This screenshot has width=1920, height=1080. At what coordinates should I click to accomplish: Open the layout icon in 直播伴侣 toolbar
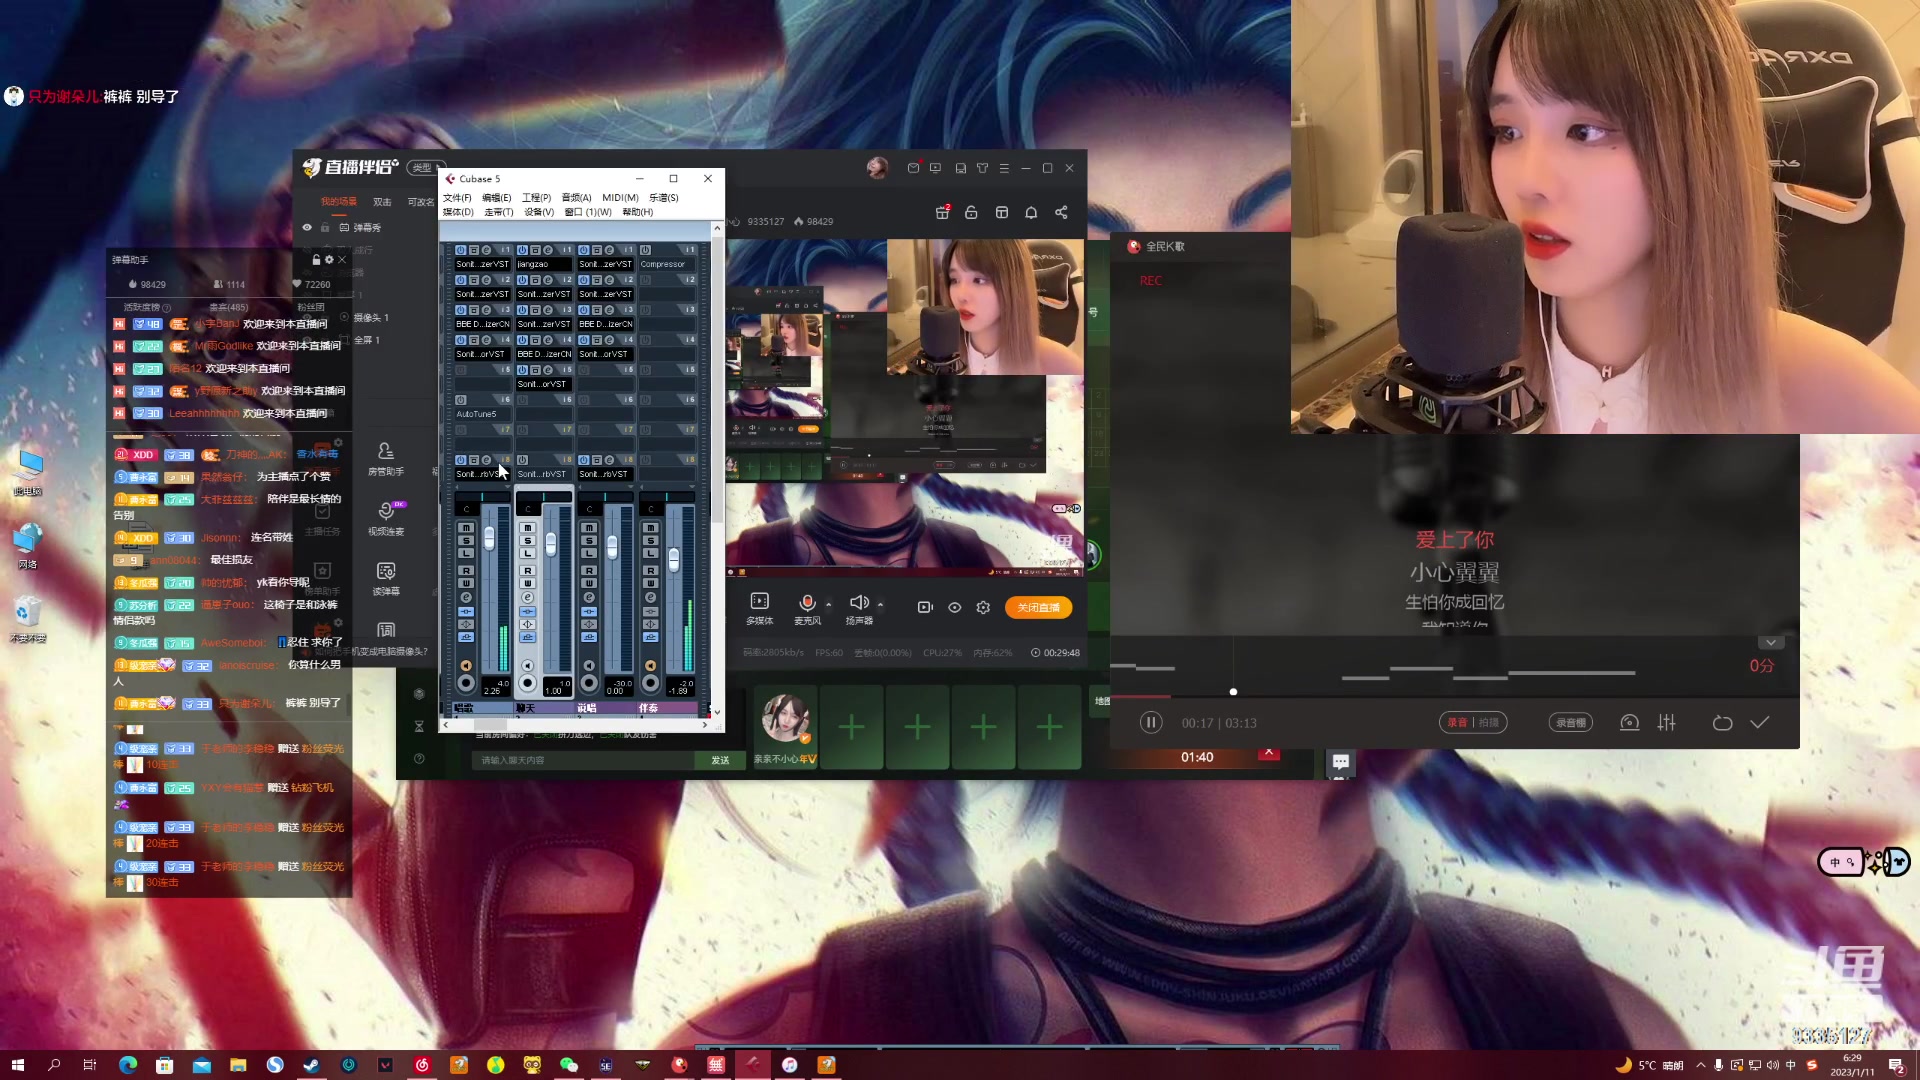(1002, 212)
